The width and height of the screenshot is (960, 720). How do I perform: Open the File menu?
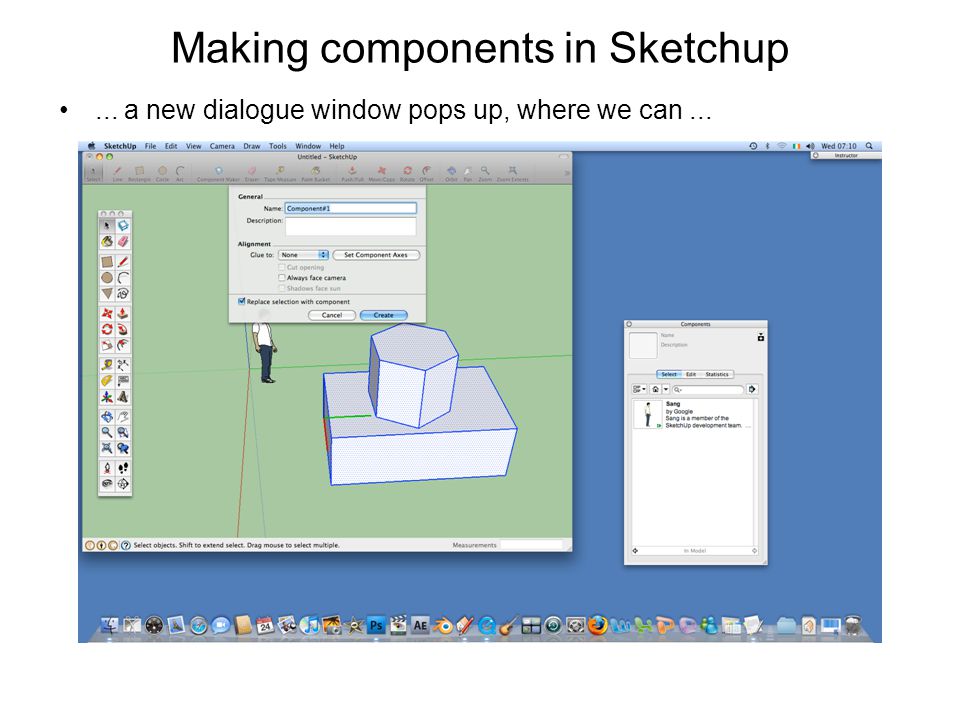pos(150,146)
